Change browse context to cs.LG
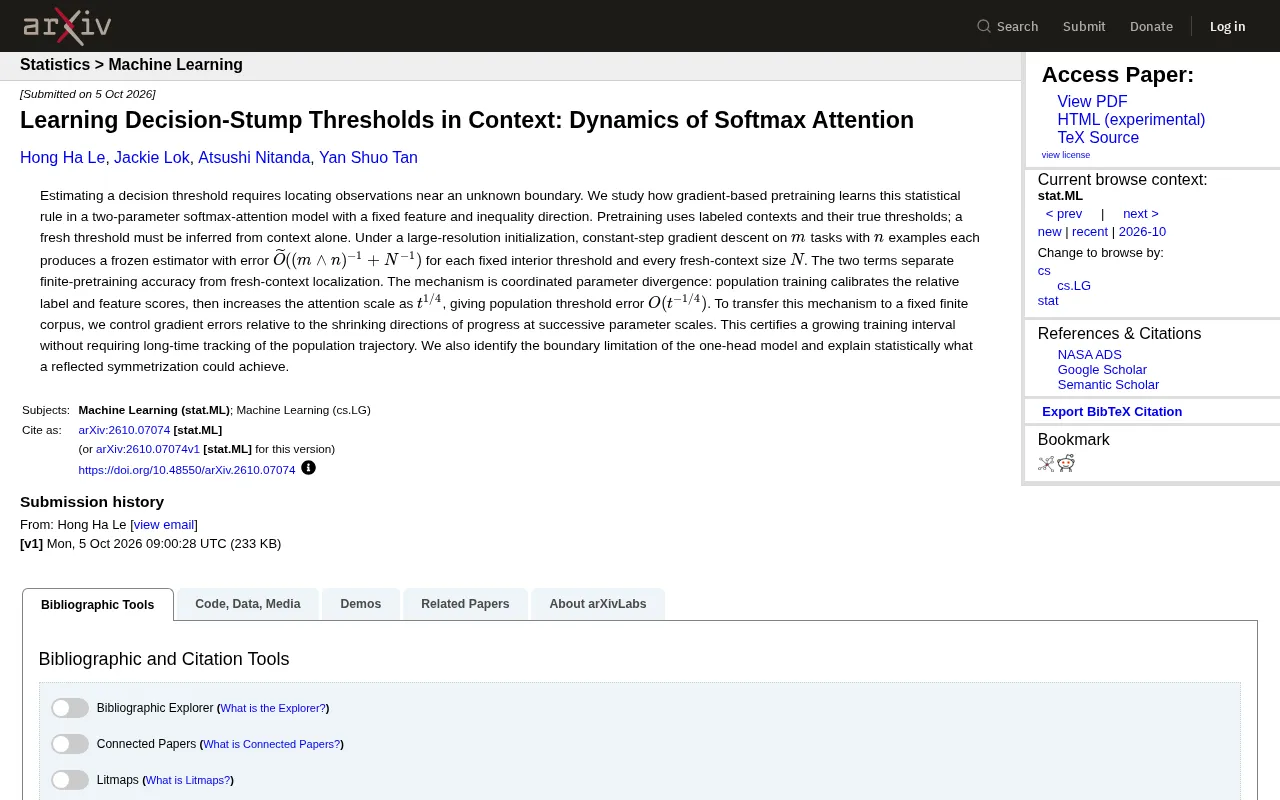 coord(1074,286)
